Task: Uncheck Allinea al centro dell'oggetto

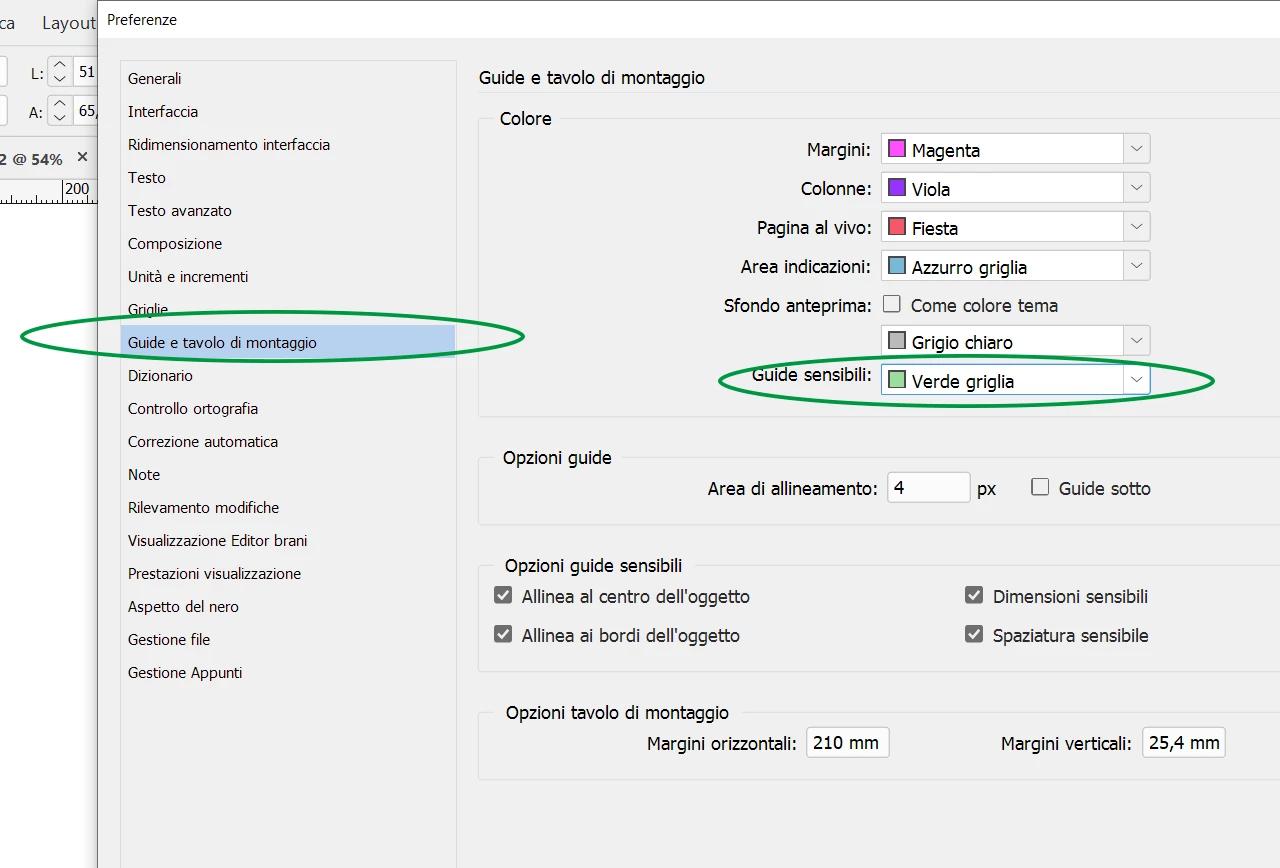Action: [503, 596]
